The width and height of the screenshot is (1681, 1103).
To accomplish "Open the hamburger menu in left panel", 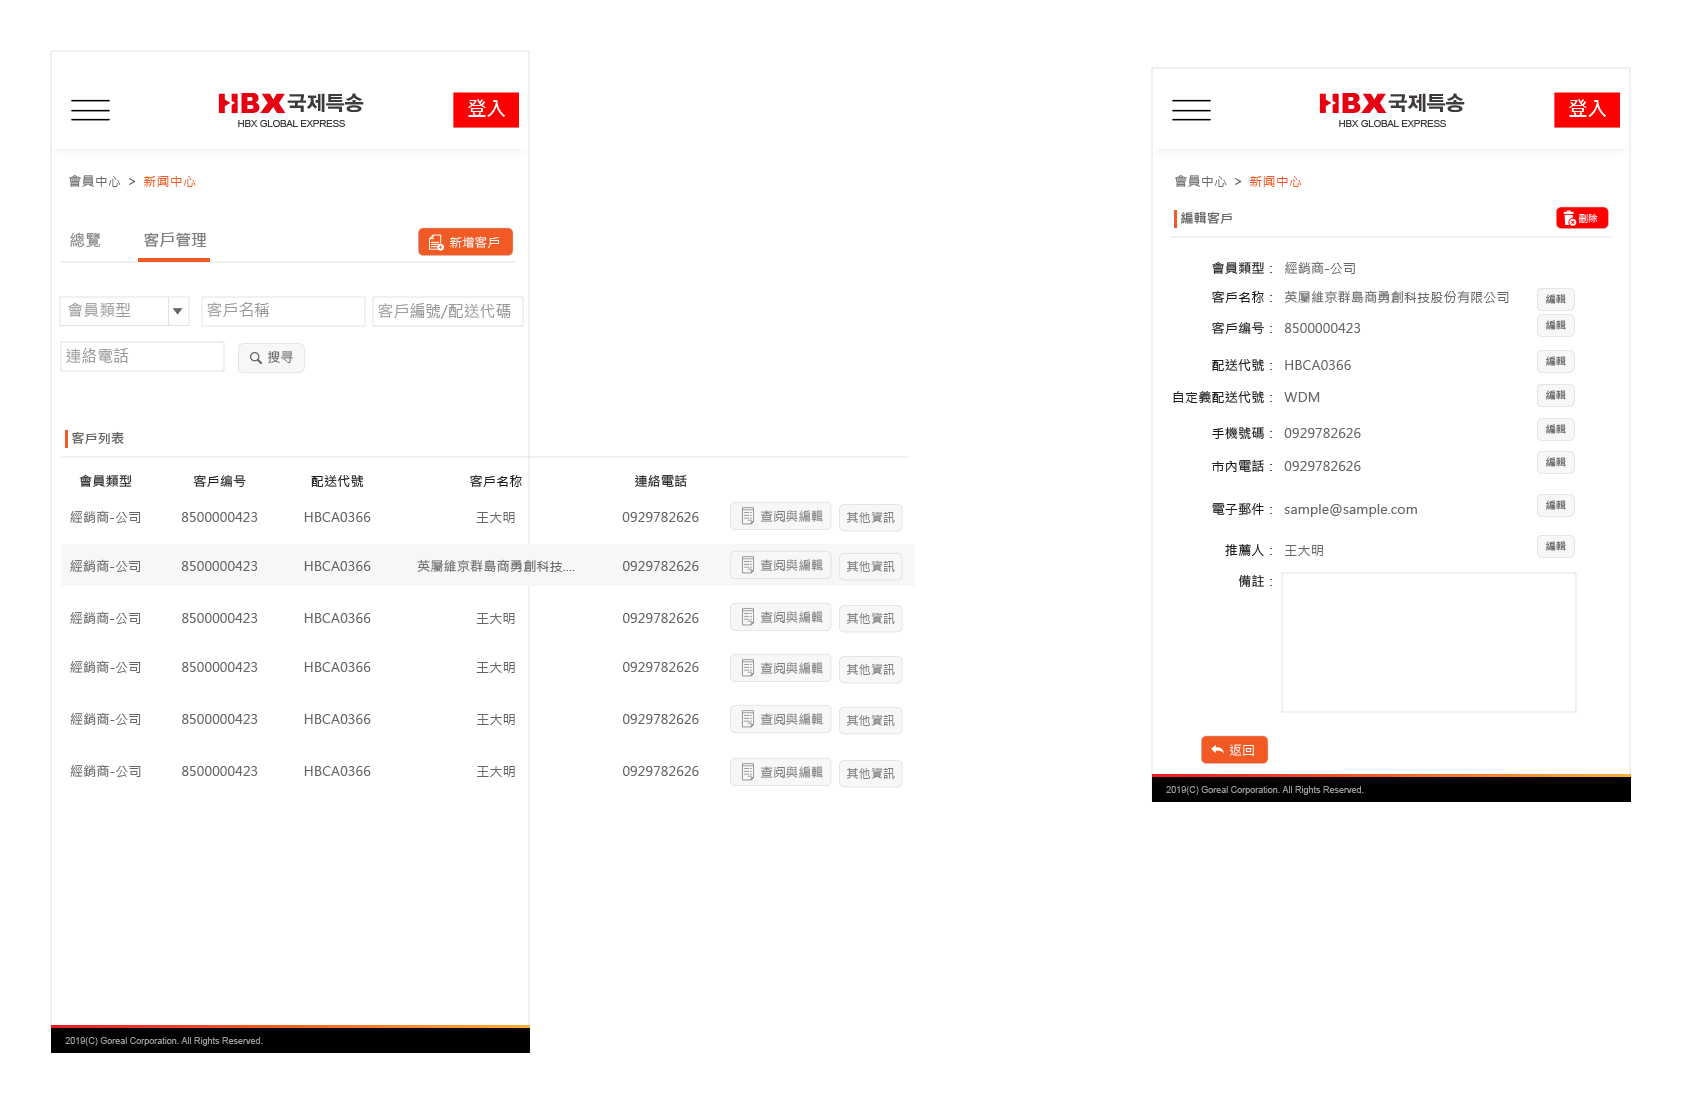I will point(90,110).
